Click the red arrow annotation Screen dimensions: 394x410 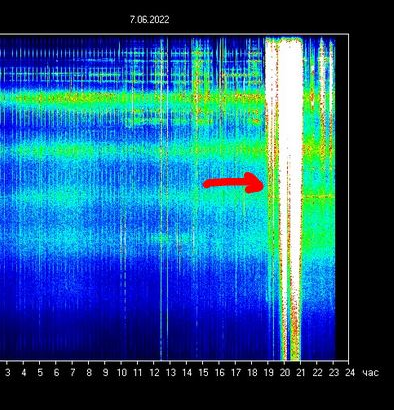[x=233, y=183]
